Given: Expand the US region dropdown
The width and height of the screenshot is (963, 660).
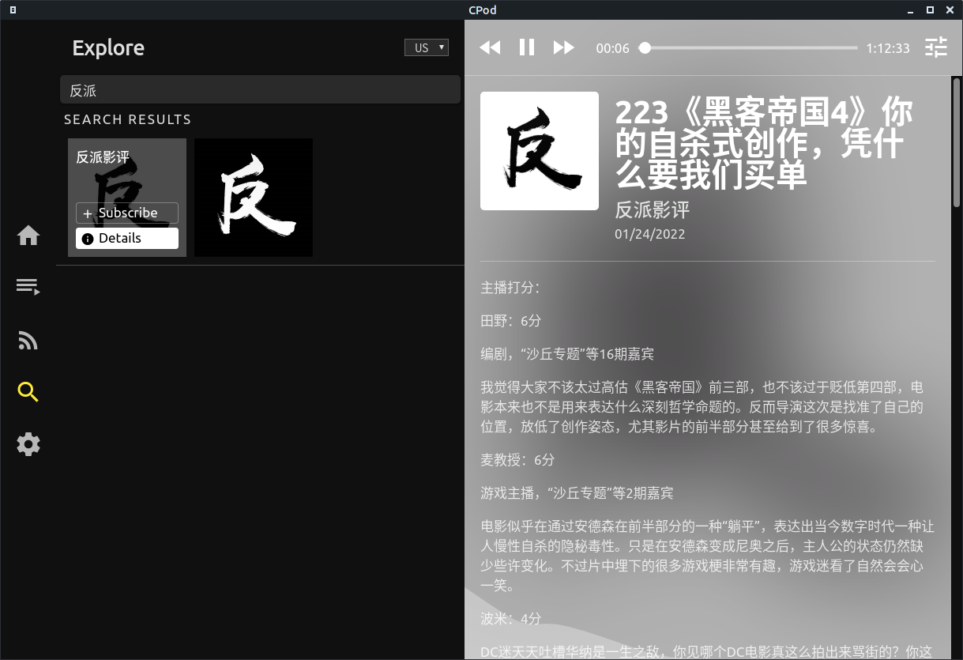Looking at the screenshot, I should click(426, 48).
